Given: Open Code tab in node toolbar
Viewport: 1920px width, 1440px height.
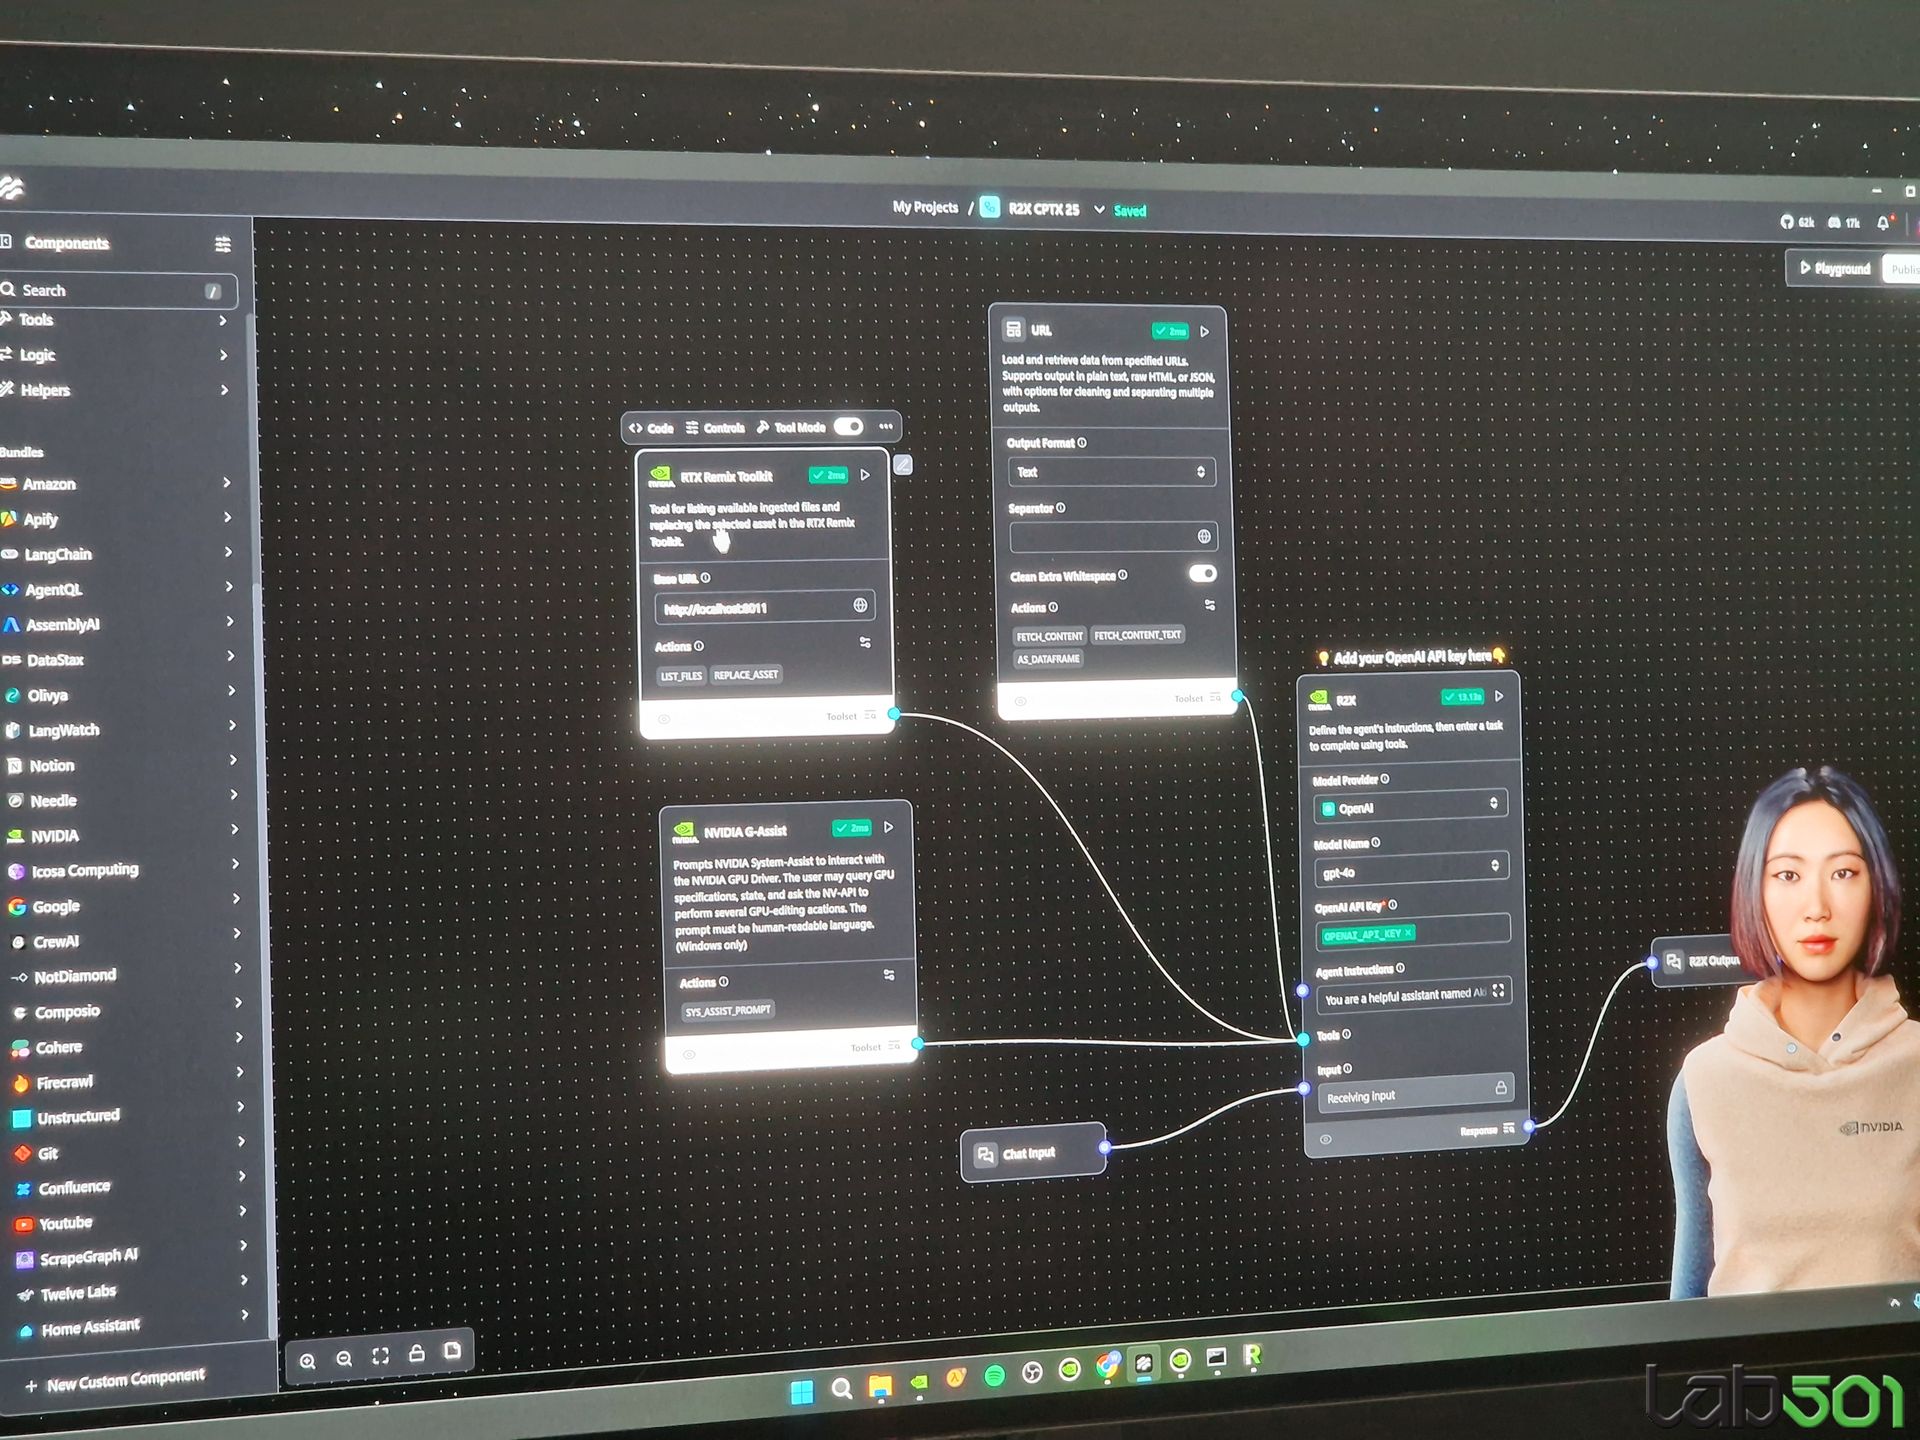Looking at the screenshot, I should tap(651, 428).
